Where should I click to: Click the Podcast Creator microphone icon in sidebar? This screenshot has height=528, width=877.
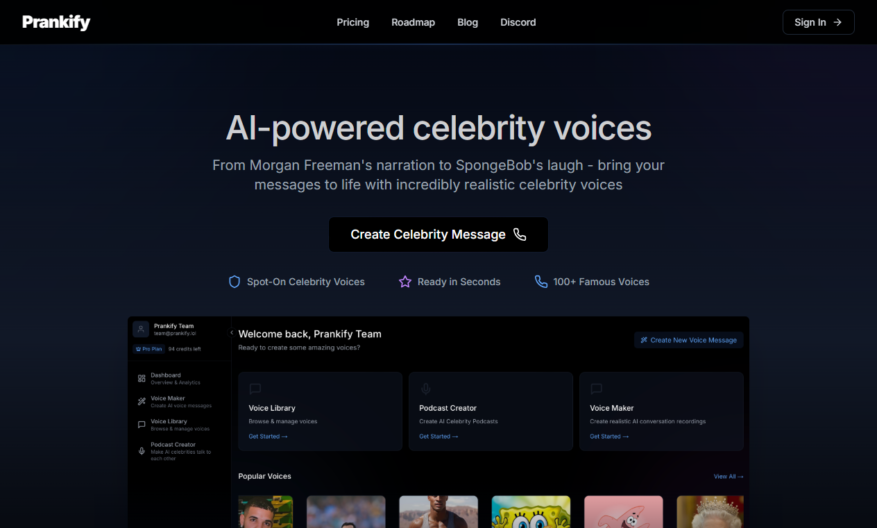[142, 451]
